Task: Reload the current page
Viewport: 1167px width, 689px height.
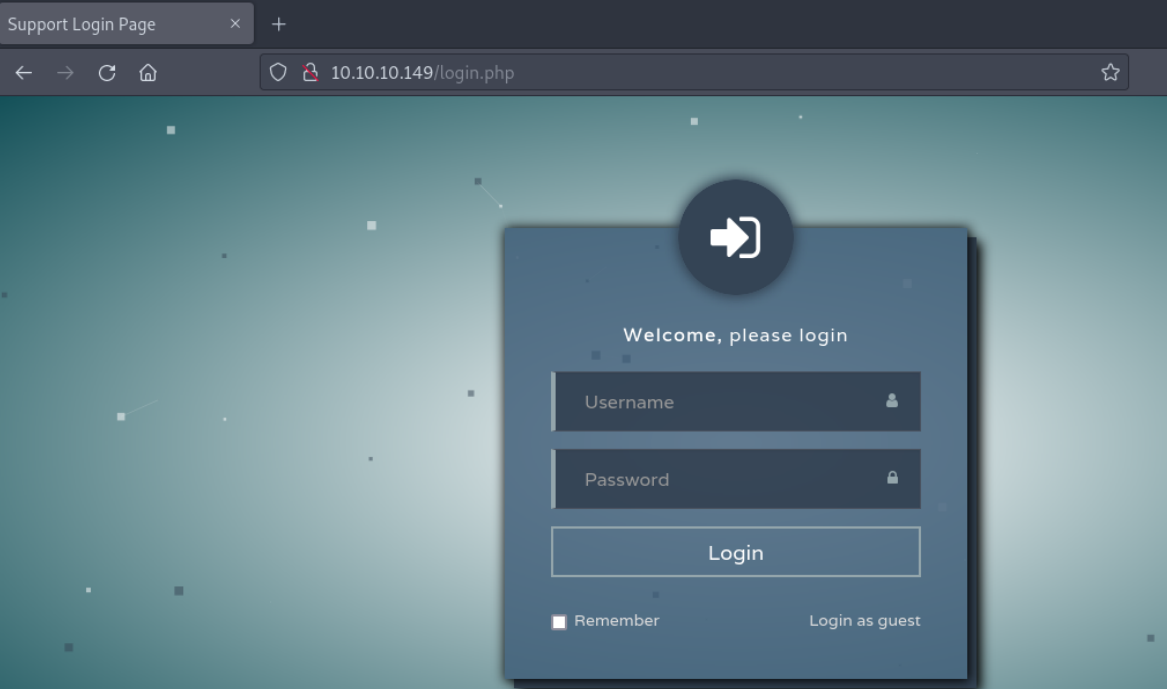Action: click(x=107, y=72)
